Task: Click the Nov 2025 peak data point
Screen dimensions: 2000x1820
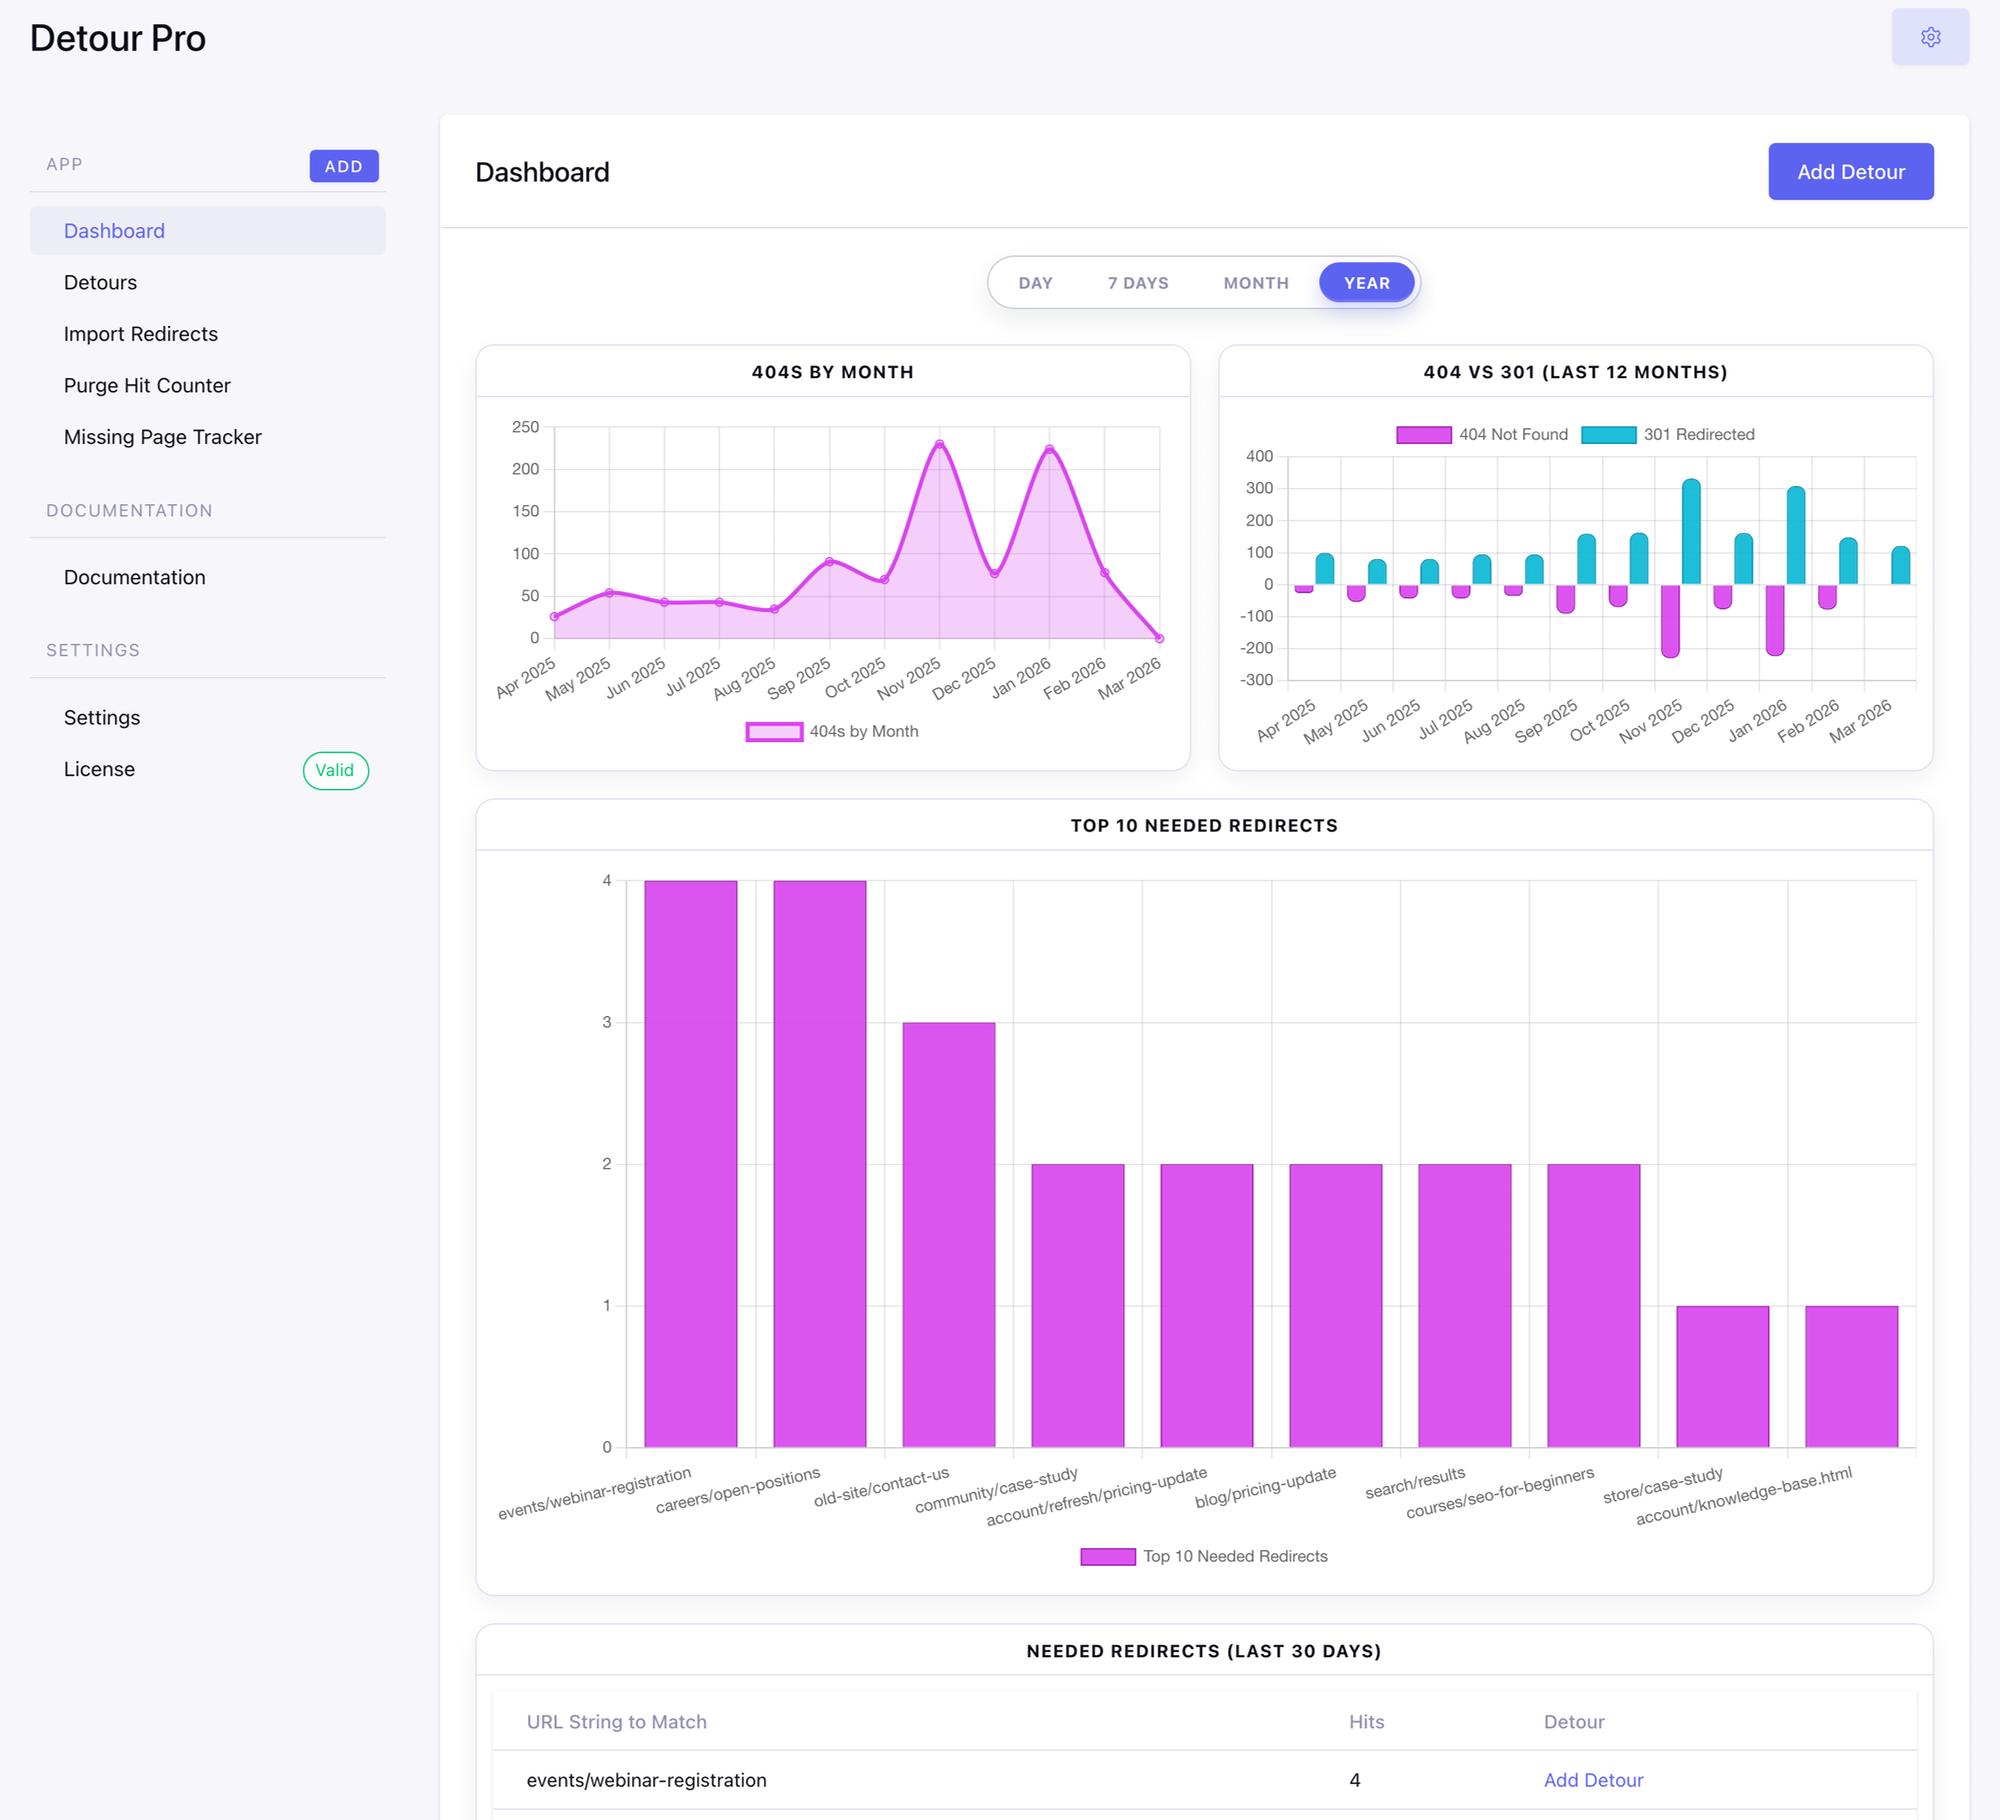Action: [939, 444]
